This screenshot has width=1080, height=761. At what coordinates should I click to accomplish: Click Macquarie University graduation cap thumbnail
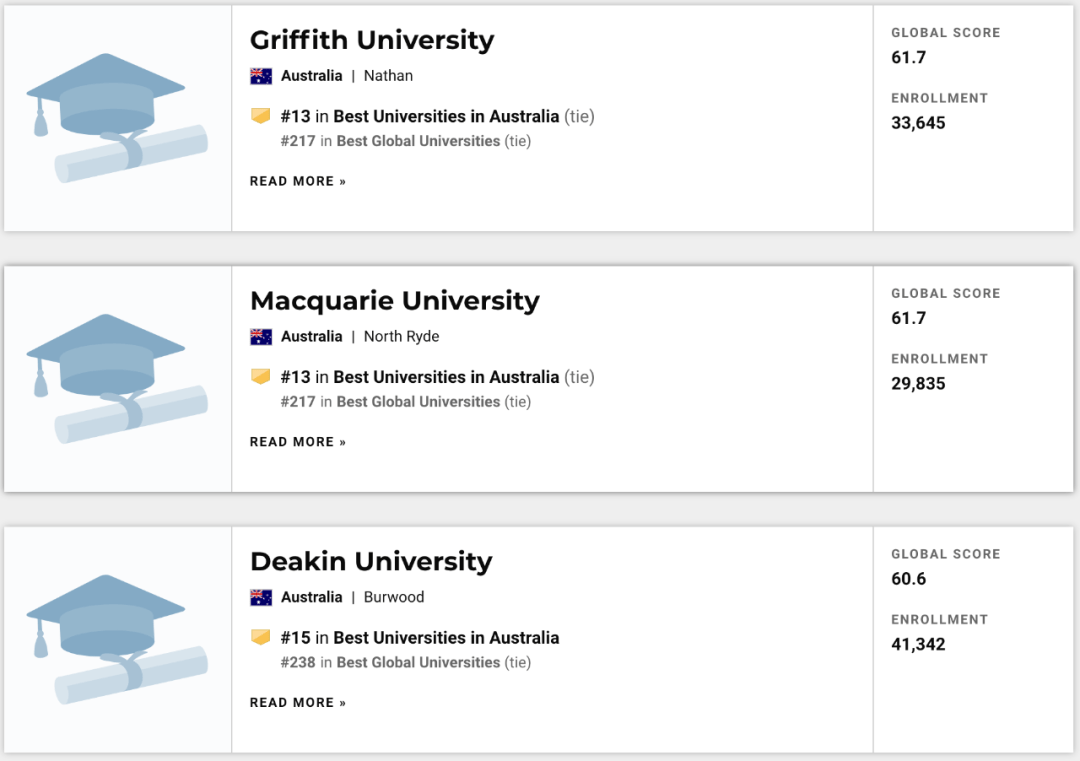[x=117, y=379]
